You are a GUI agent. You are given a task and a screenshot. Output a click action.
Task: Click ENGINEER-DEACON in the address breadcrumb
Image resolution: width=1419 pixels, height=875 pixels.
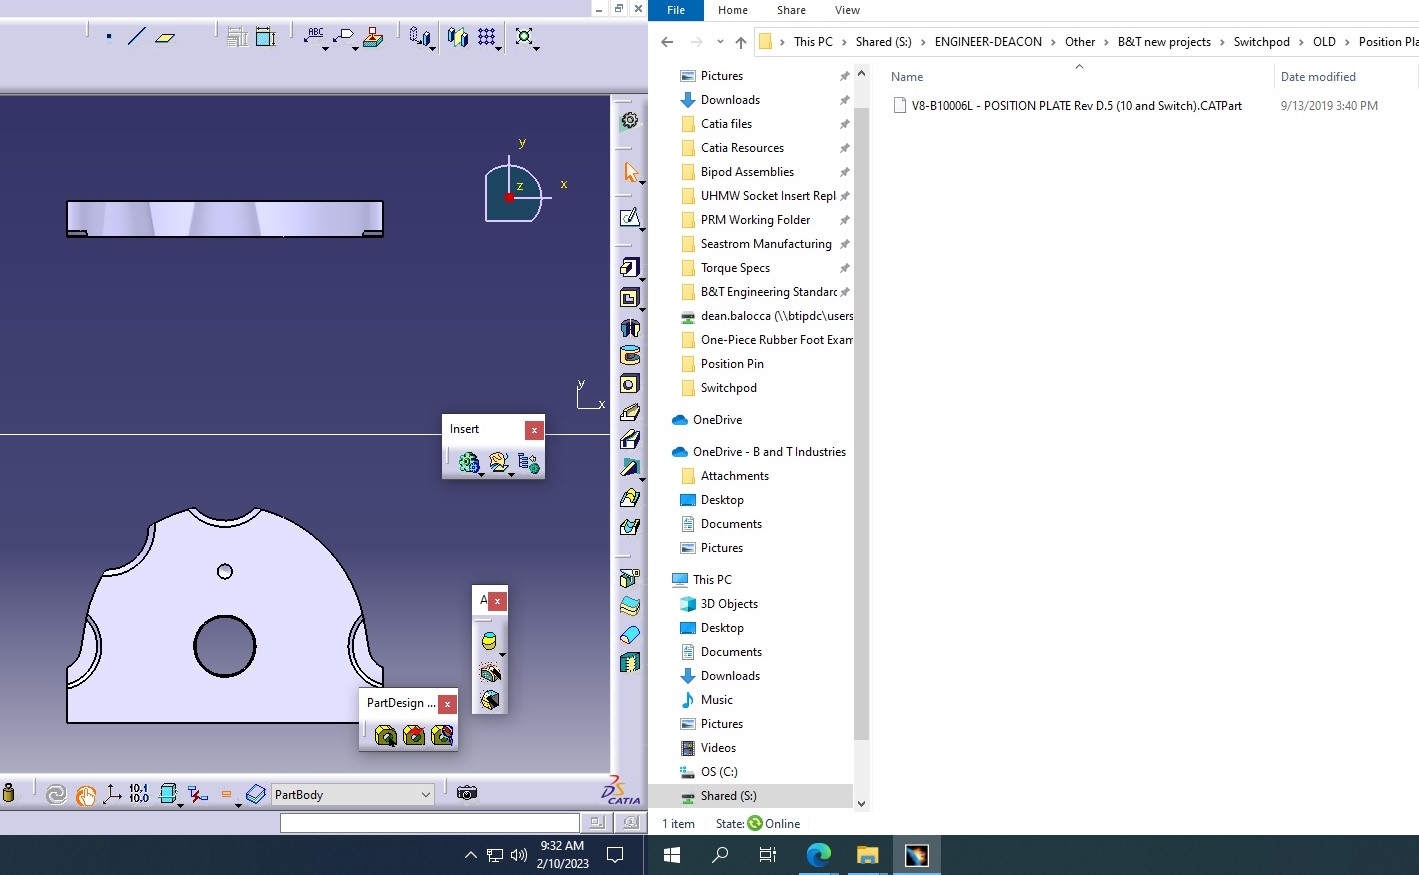point(988,42)
